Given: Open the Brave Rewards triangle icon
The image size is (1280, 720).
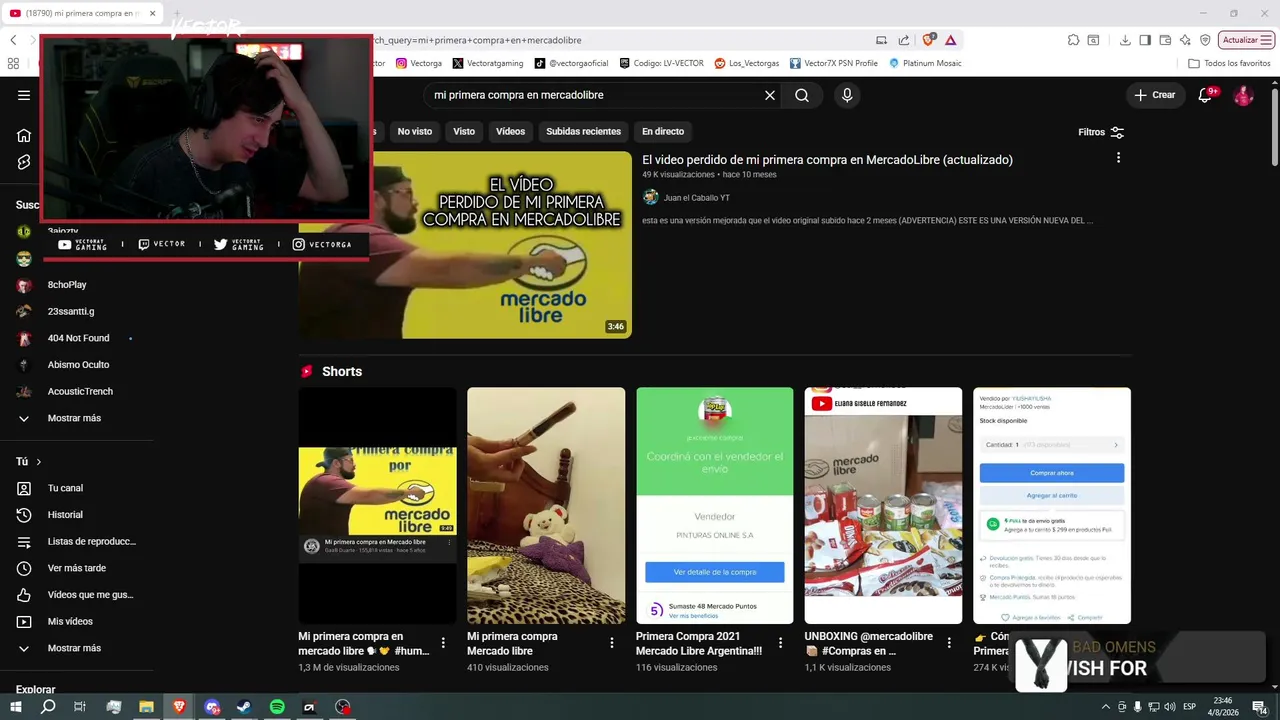Looking at the screenshot, I should (x=950, y=40).
